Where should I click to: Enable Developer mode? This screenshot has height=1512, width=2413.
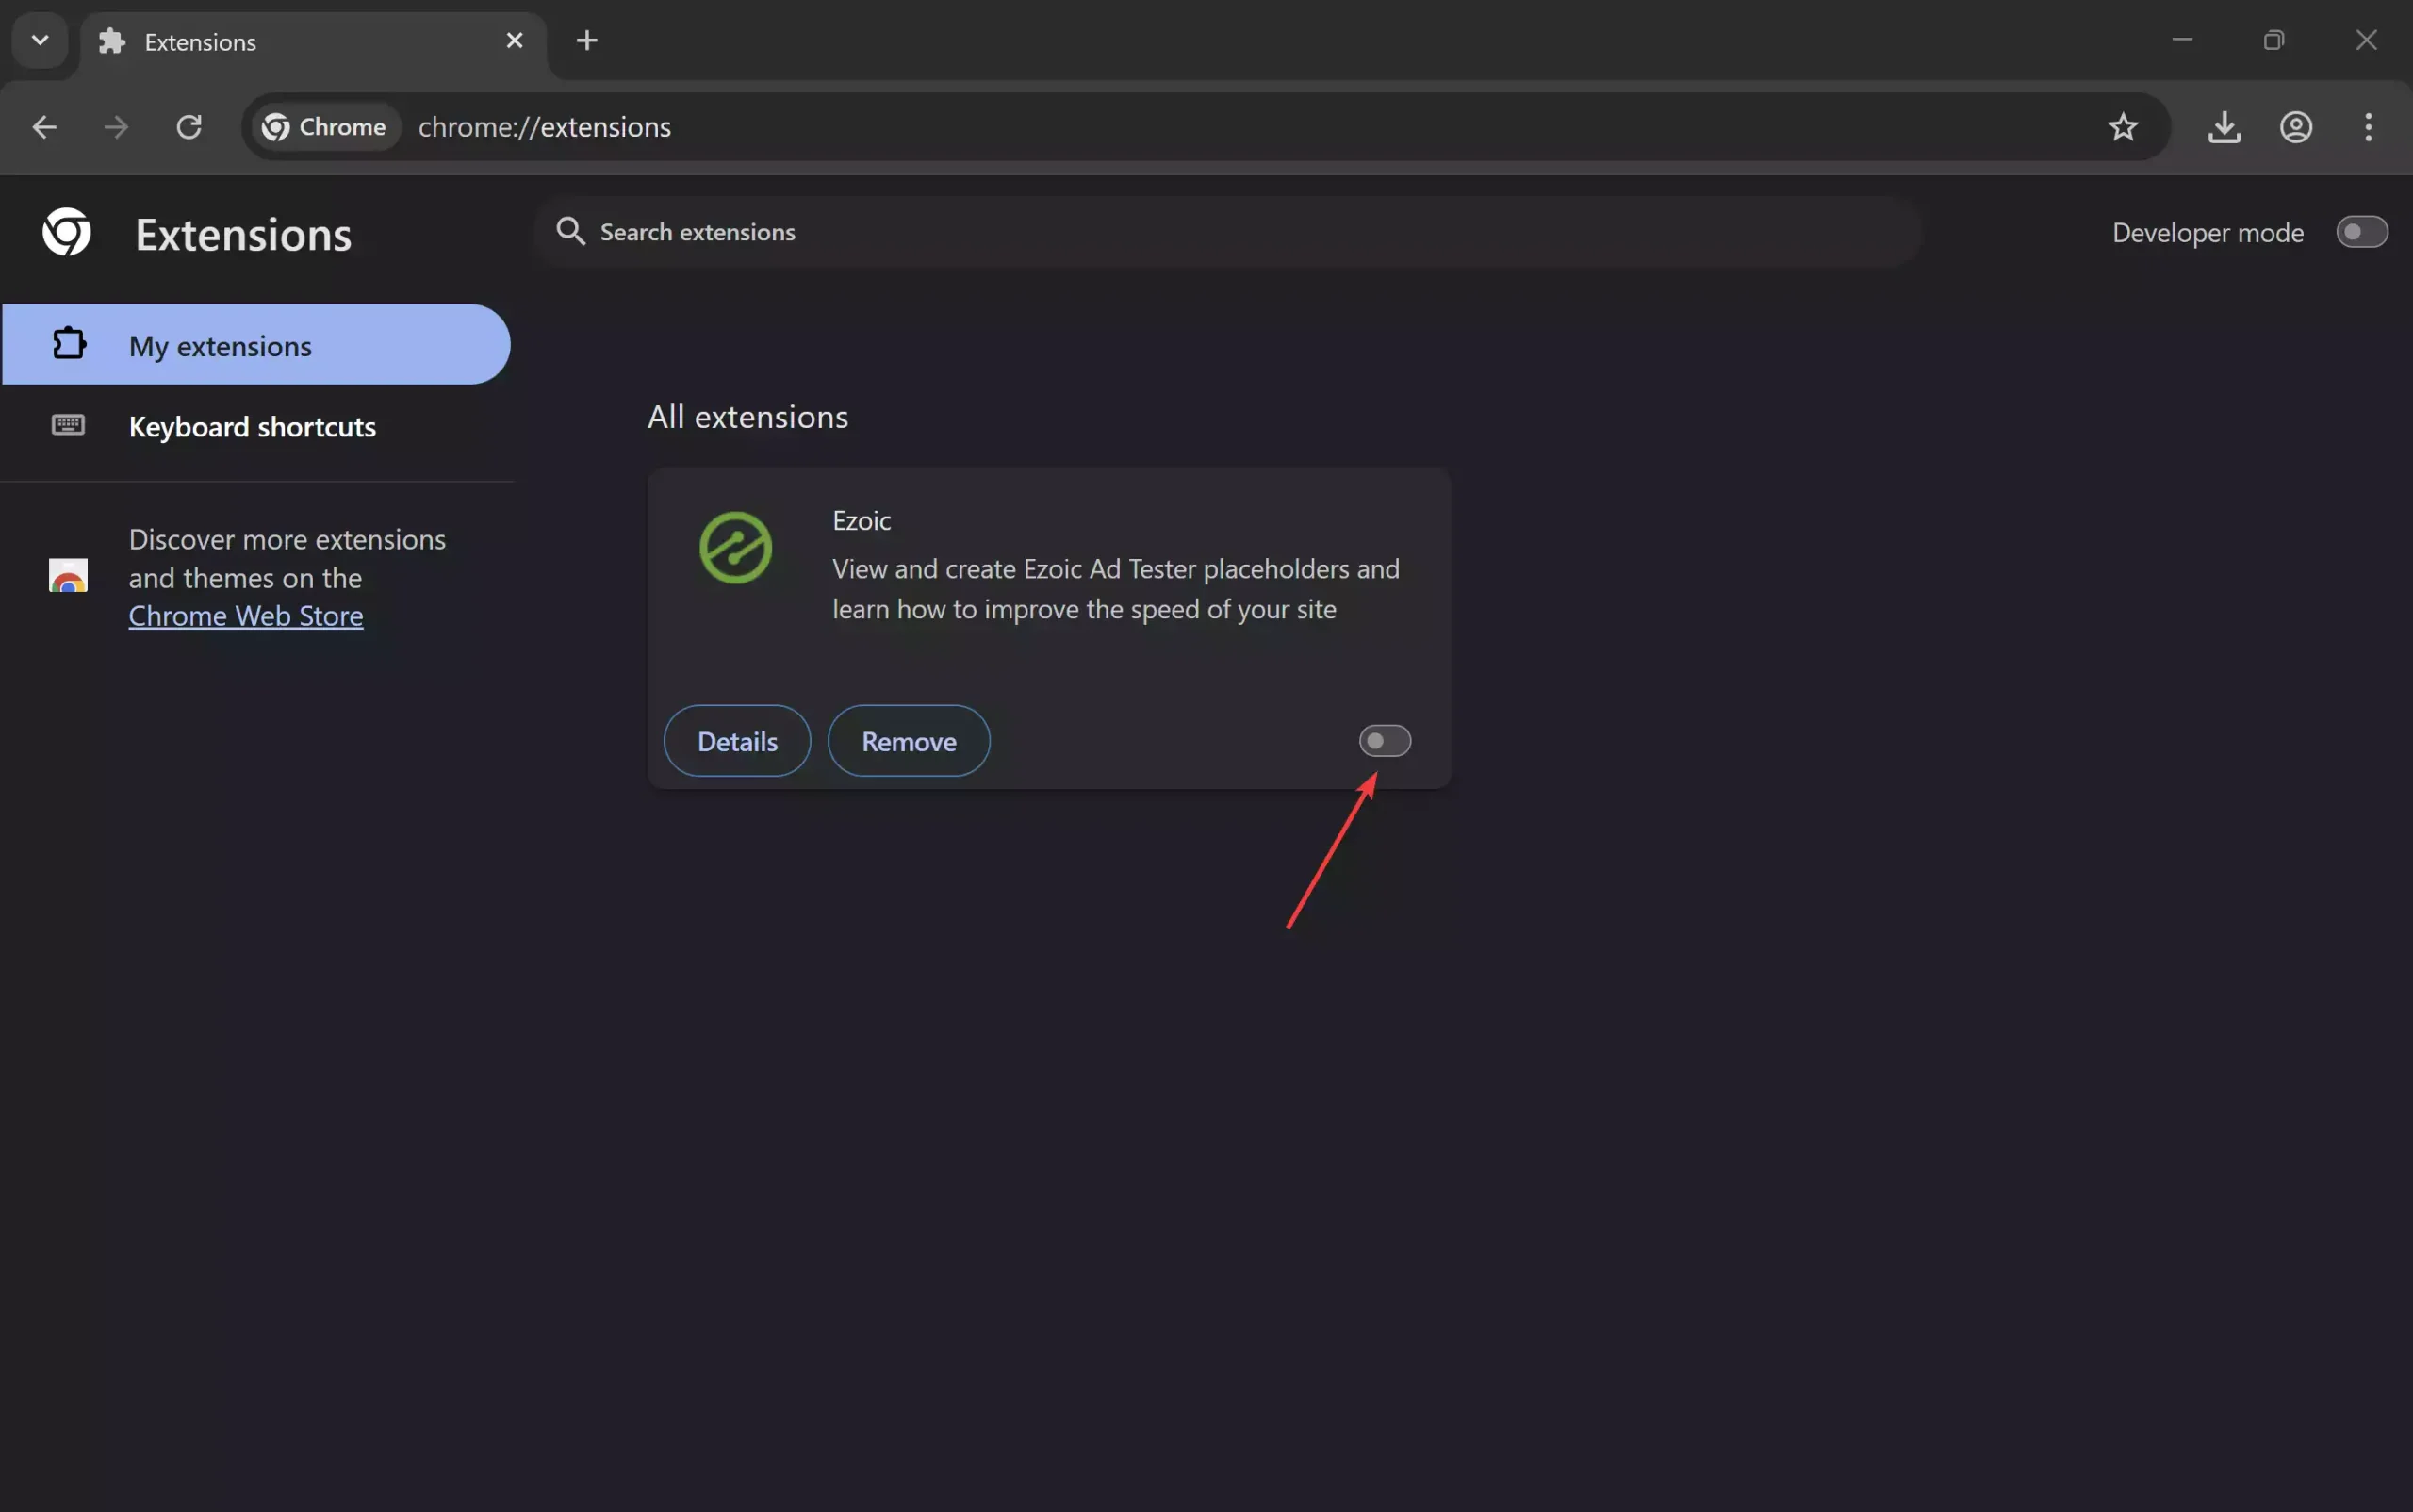pyautogui.click(x=2362, y=231)
